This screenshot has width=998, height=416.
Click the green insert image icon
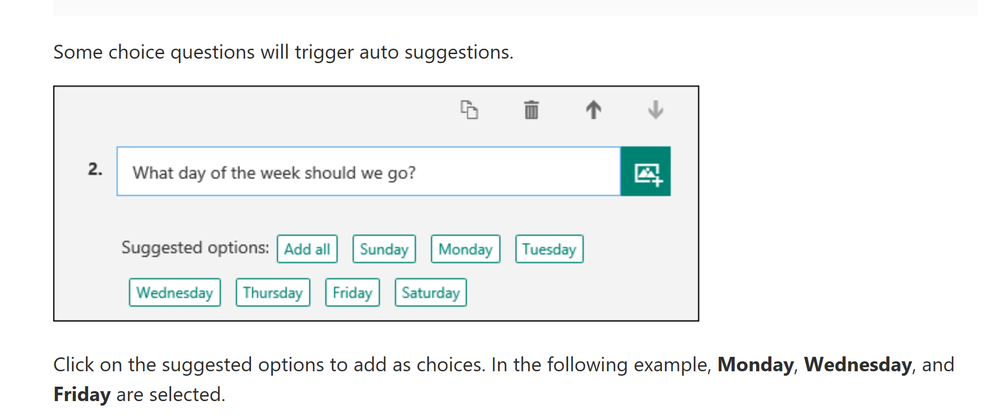click(646, 172)
